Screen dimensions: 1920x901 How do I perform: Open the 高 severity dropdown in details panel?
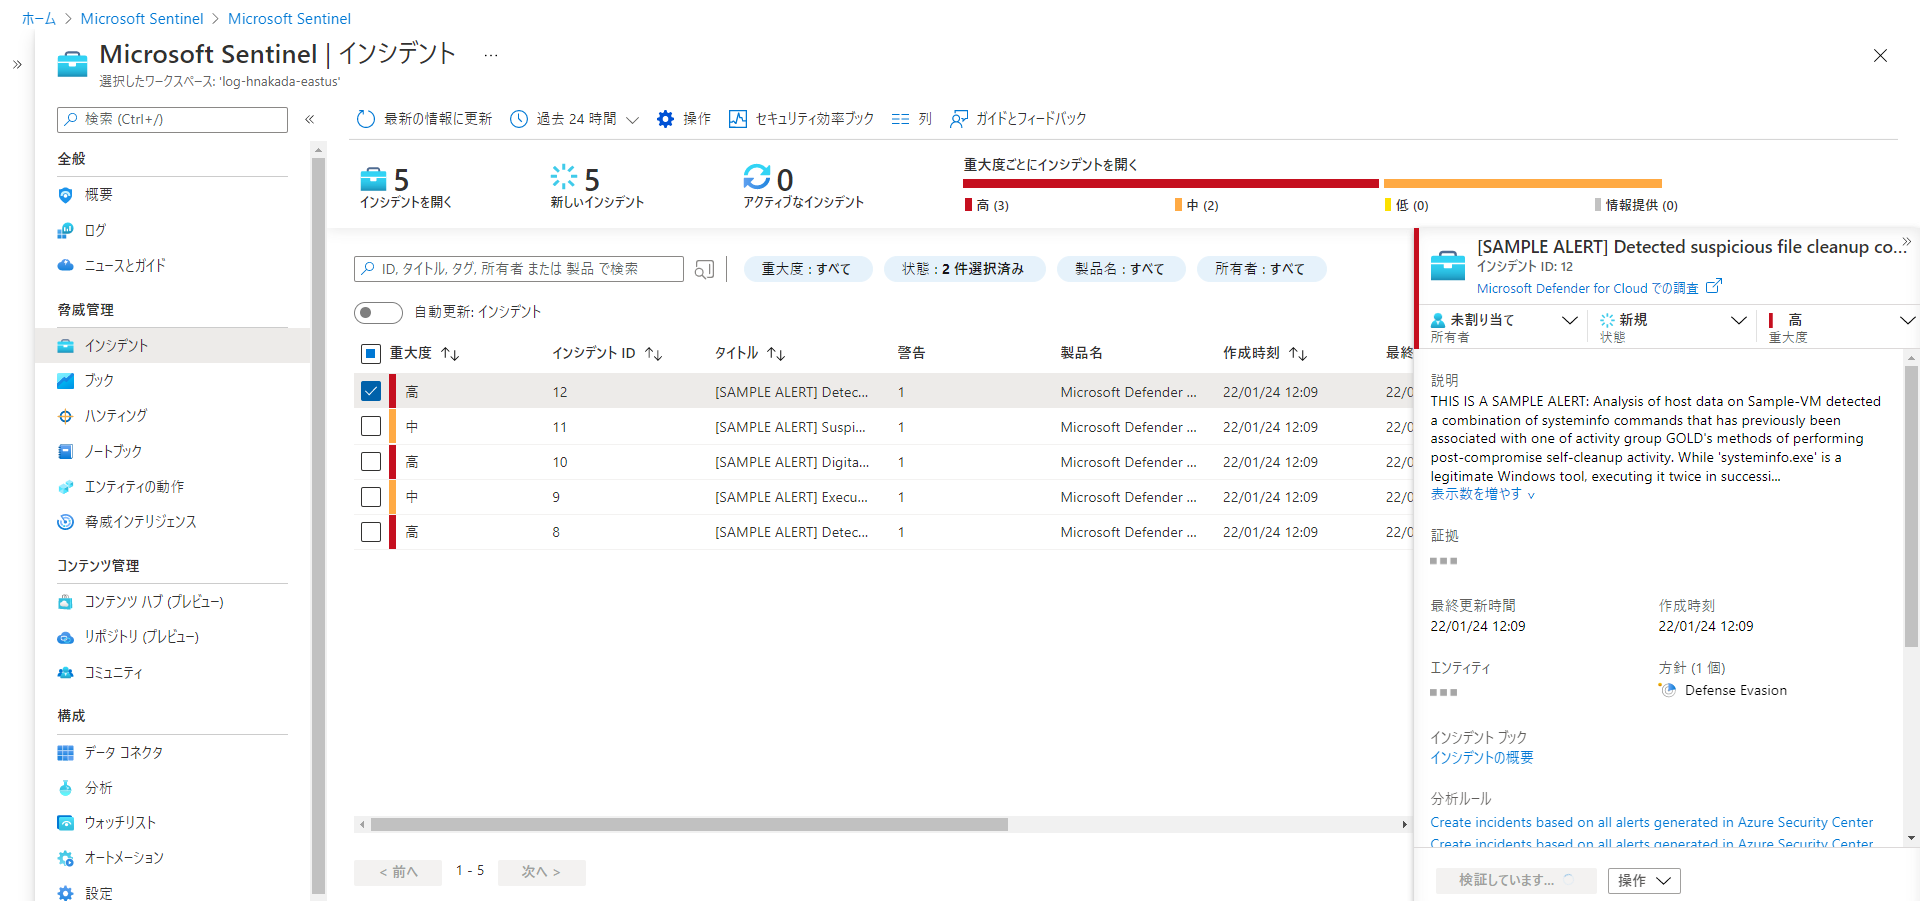coord(1842,327)
